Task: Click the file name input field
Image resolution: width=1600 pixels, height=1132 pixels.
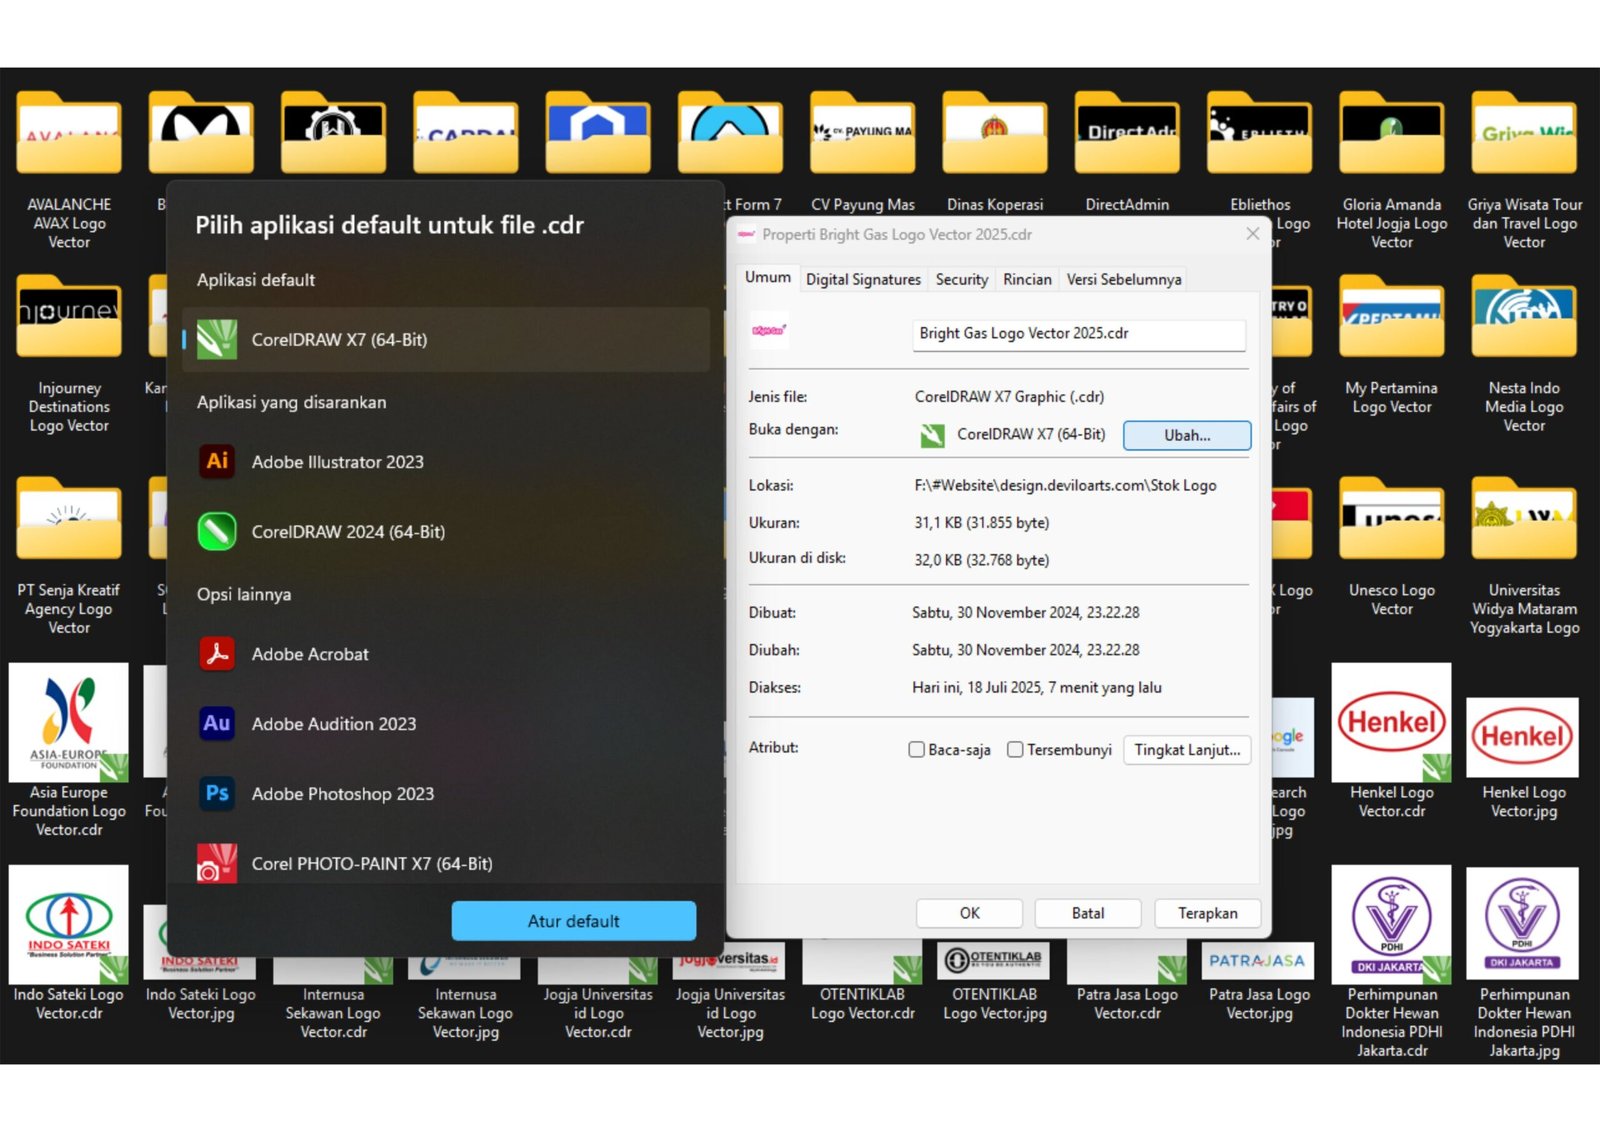Action: 1078,334
